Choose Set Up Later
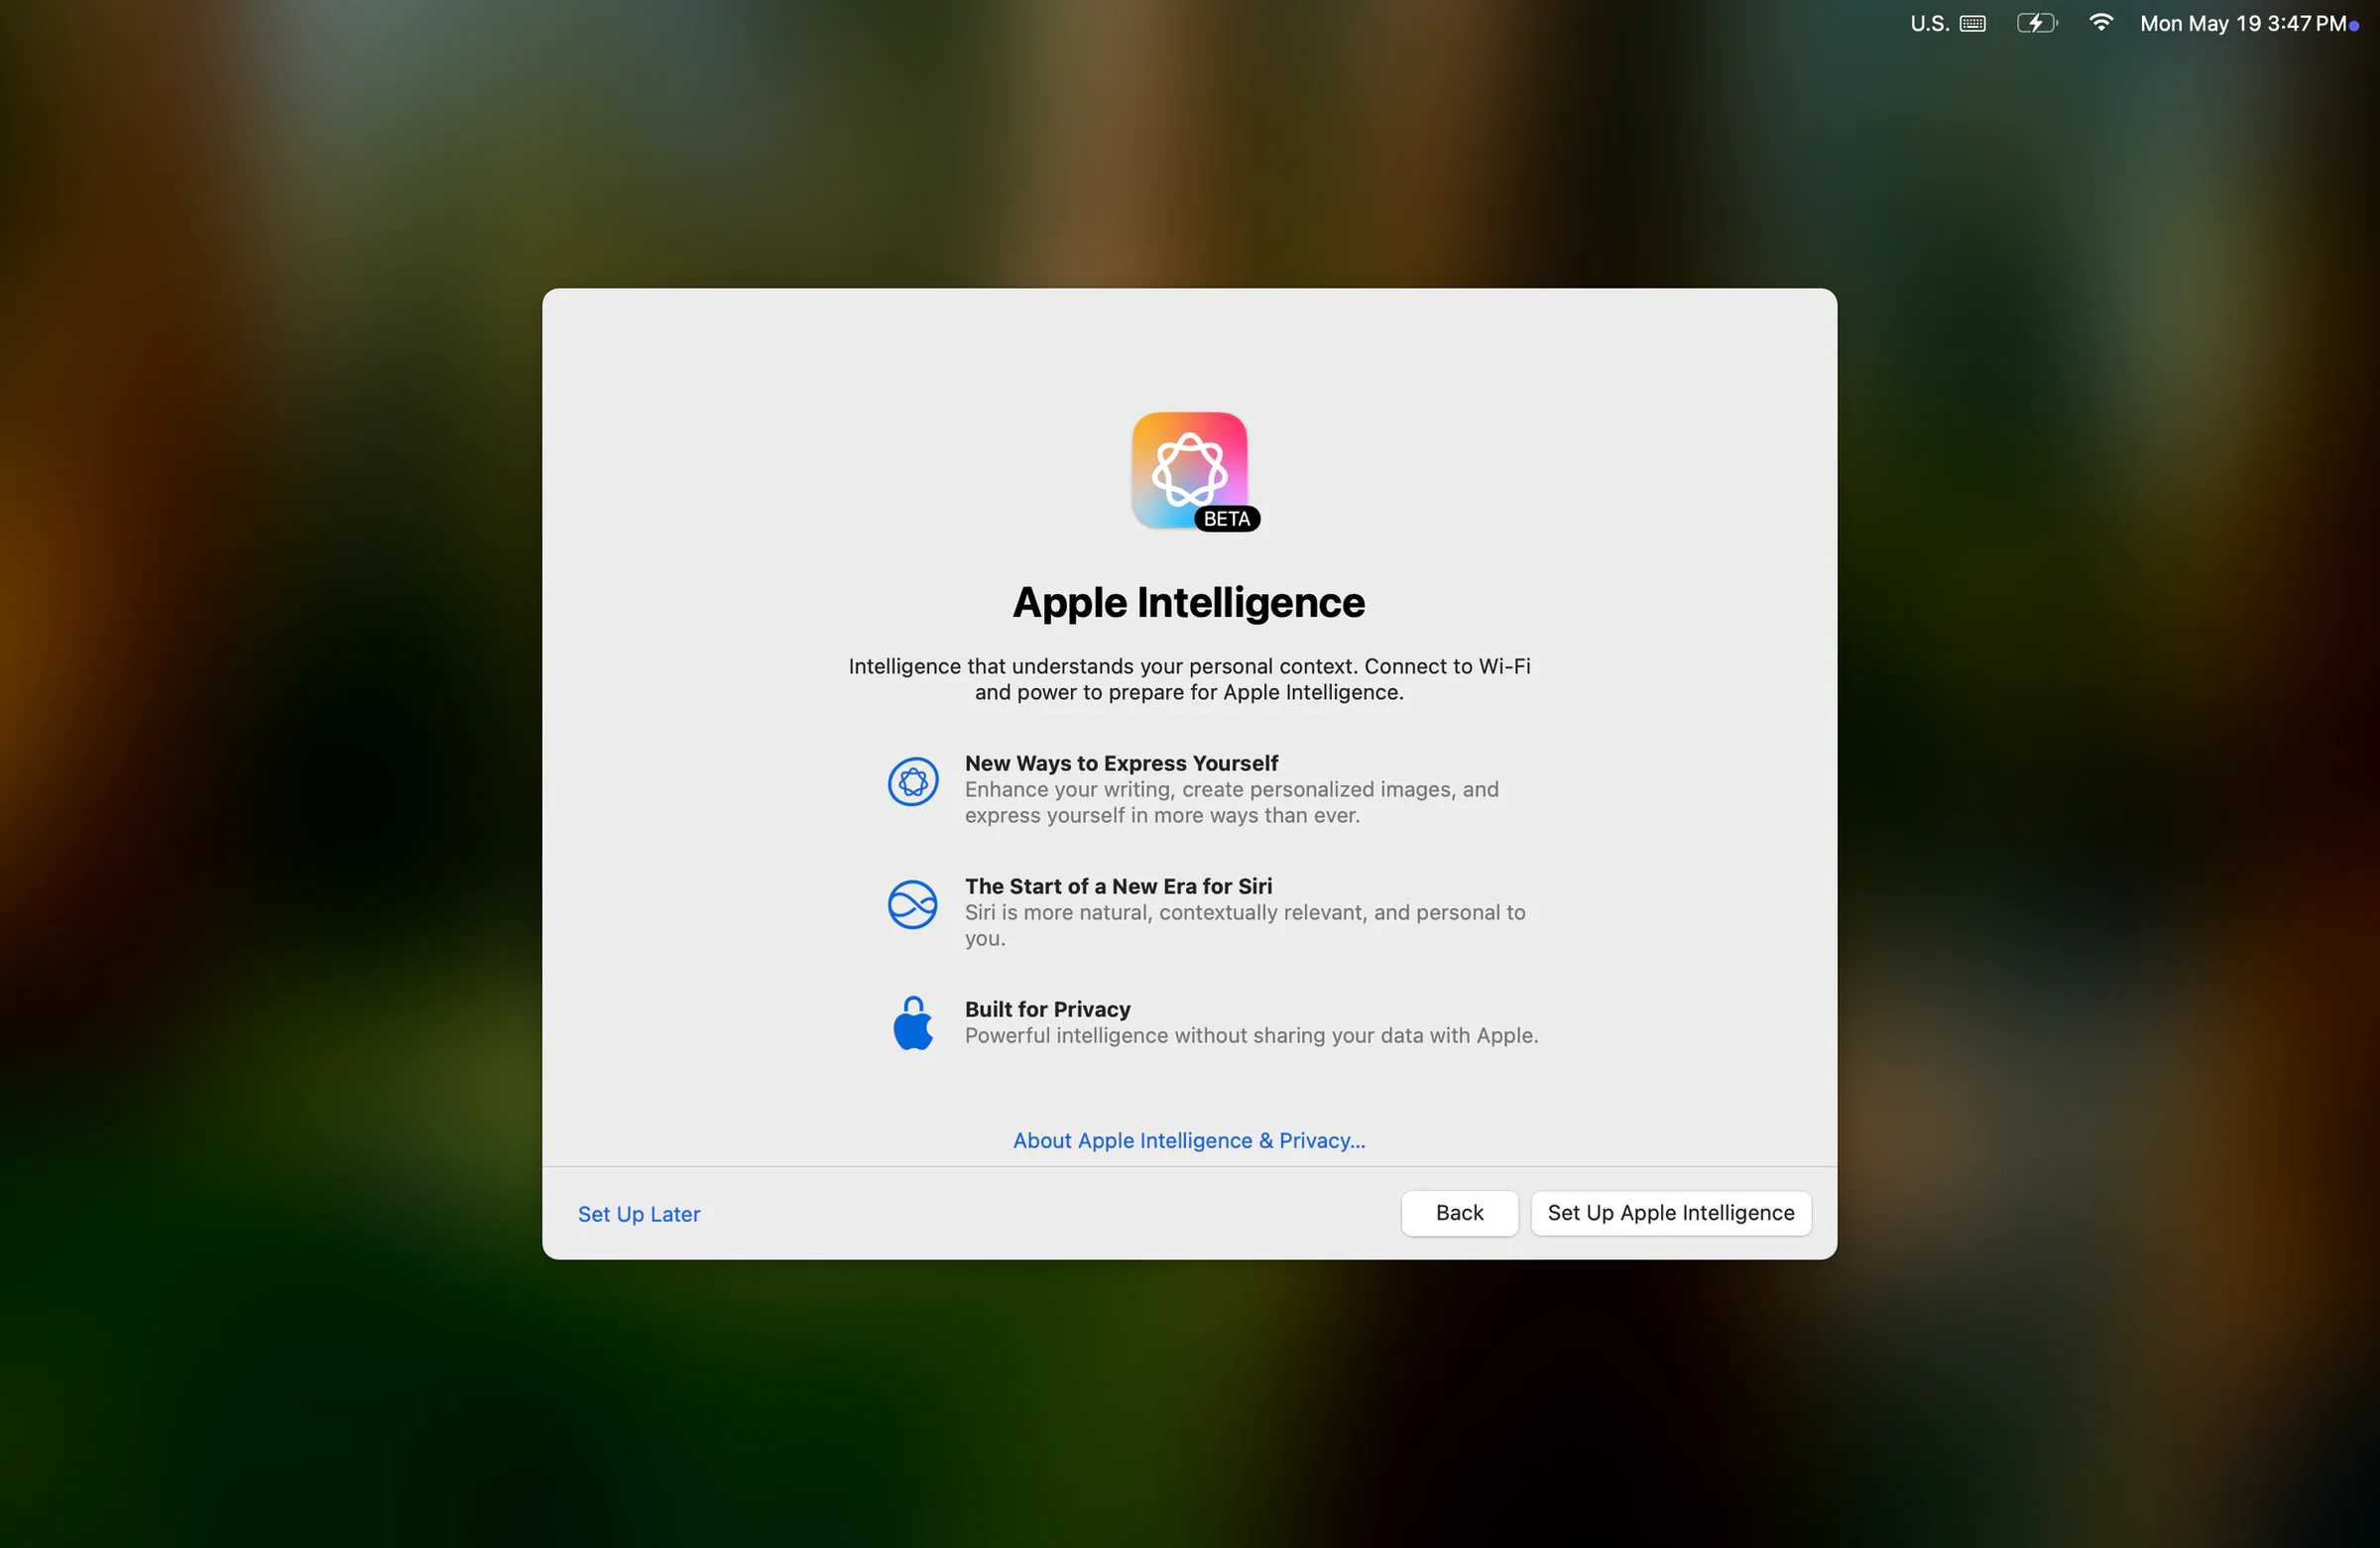This screenshot has height=1548, width=2380. tap(639, 1214)
